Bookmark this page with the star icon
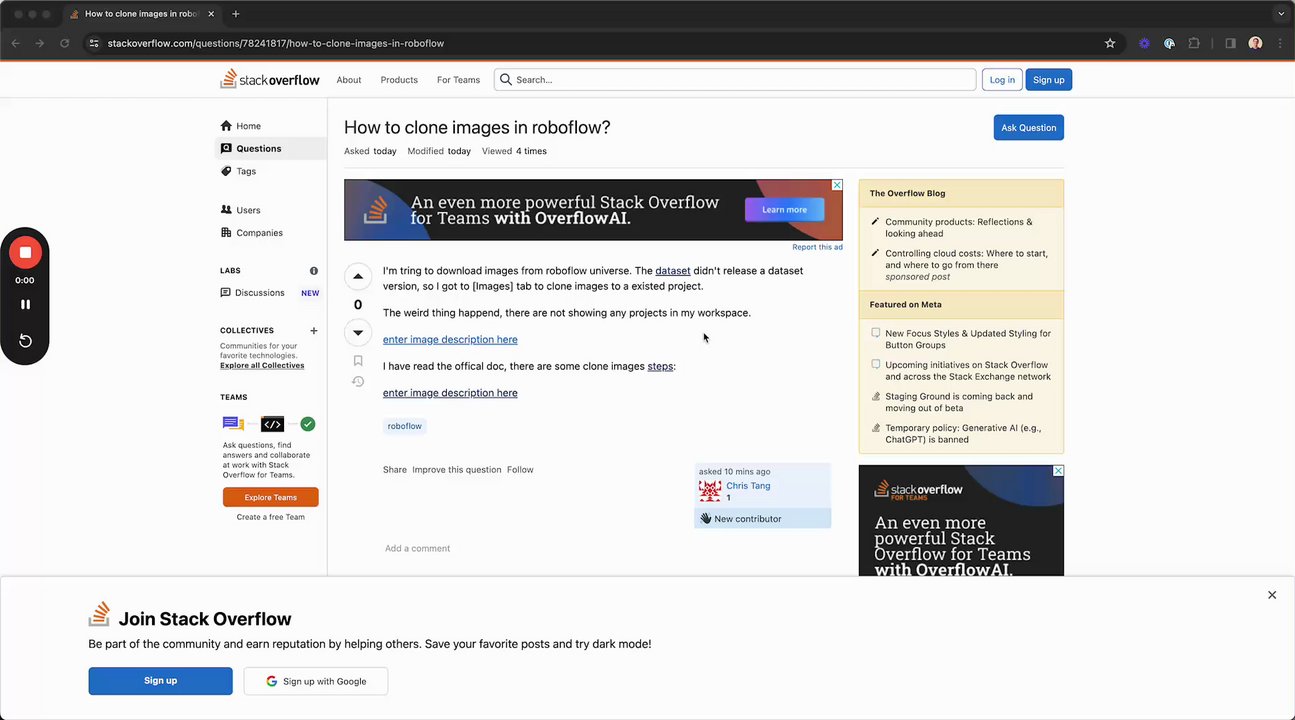This screenshot has width=1295, height=720. pos(1110,43)
